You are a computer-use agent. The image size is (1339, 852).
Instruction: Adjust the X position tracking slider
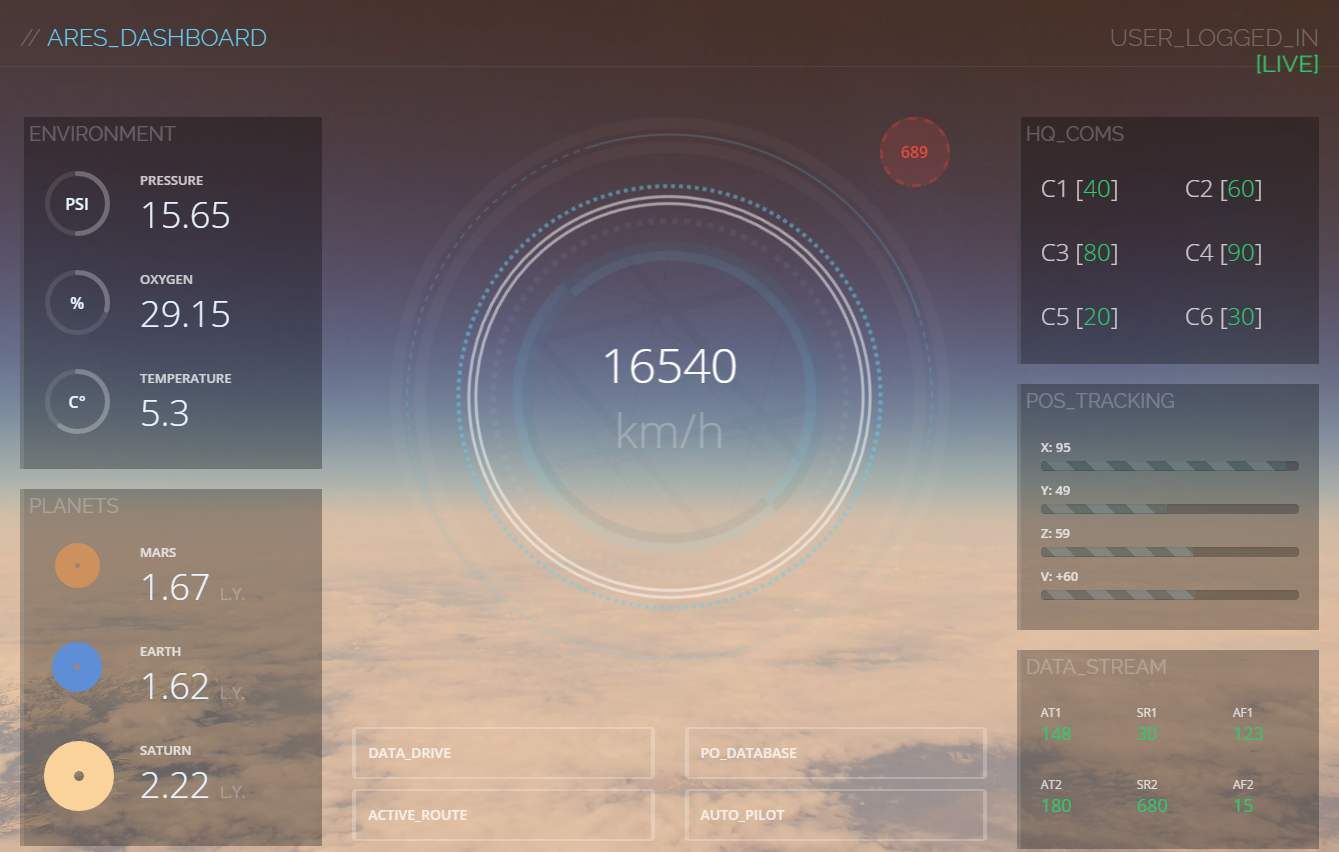coord(1169,464)
